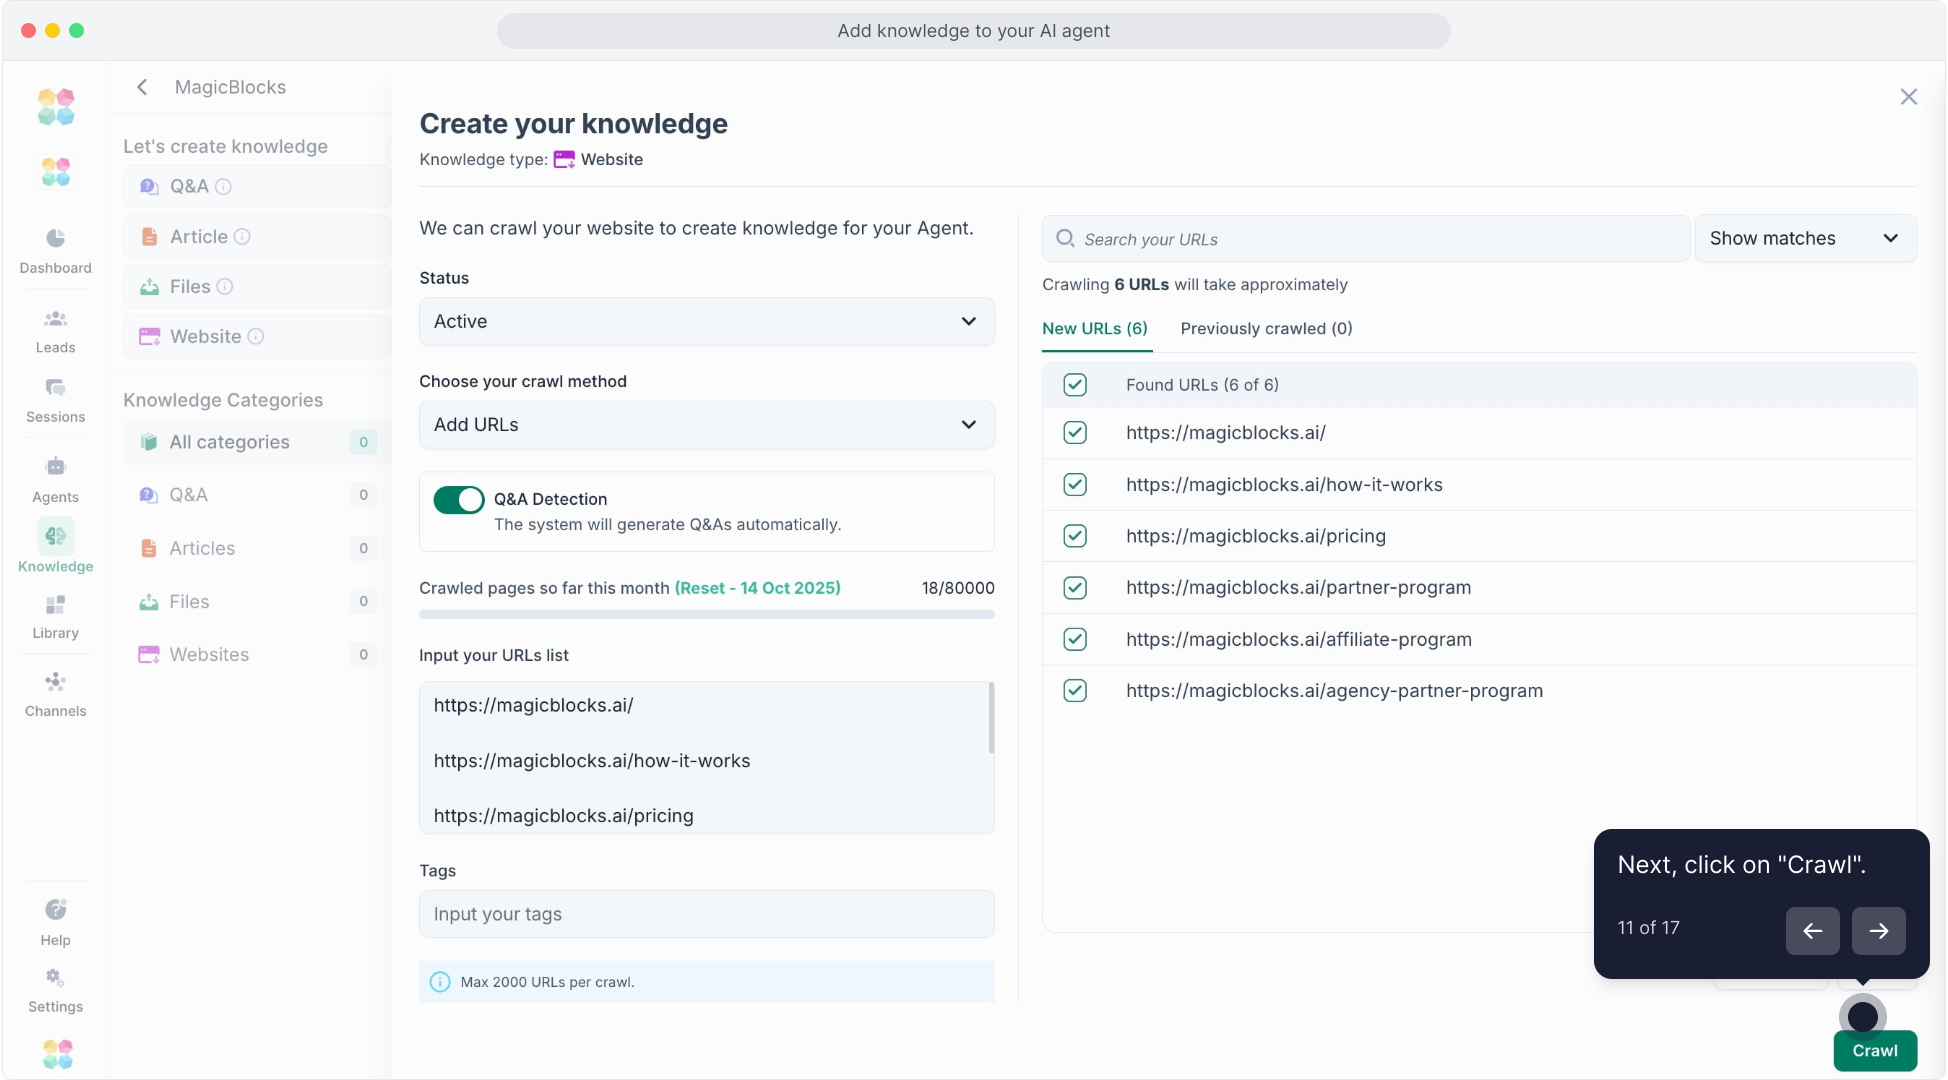This screenshot has width=1948, height=1080.
Task: Open Settings gear icon
Action: point(55,977)
